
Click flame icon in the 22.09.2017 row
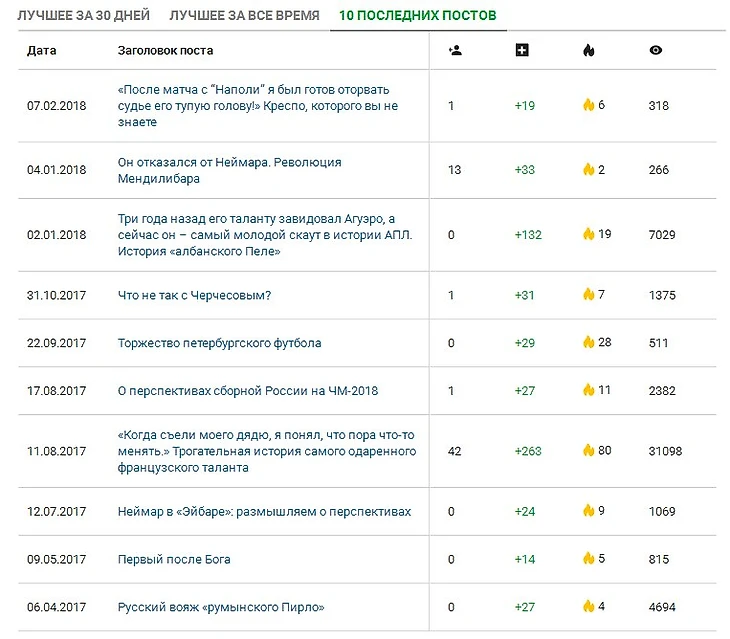tap(589, 342)
